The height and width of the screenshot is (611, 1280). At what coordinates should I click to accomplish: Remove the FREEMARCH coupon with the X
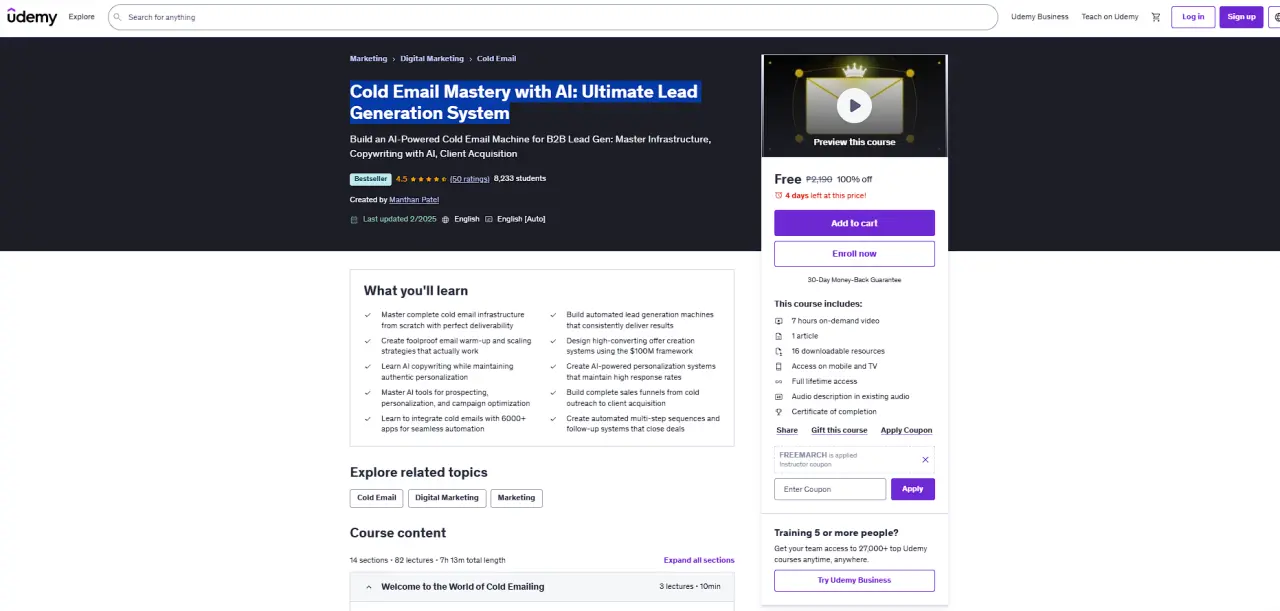(925, 460)
